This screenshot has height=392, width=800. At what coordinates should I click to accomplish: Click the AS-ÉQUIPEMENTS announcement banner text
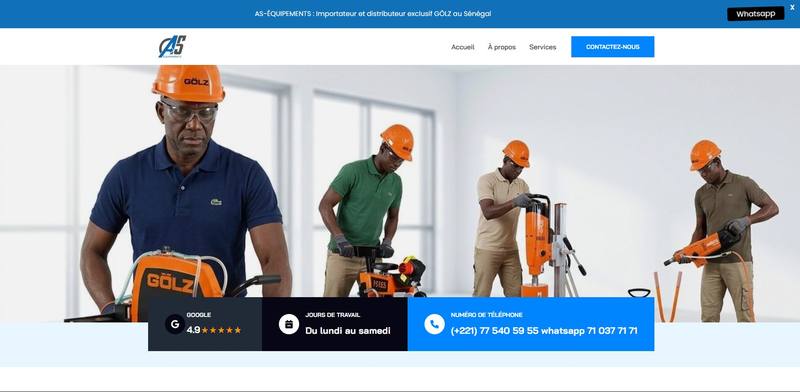click(373, 14)
